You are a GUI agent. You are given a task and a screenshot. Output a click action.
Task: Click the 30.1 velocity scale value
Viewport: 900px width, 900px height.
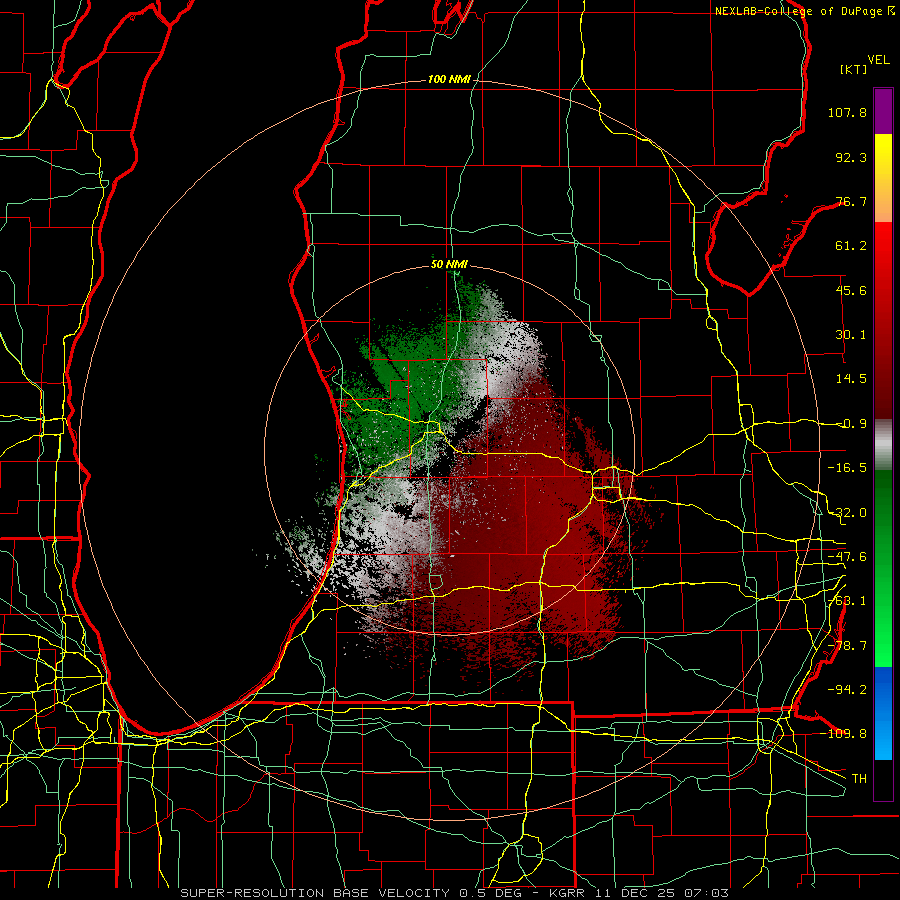(x=851, y=335)
